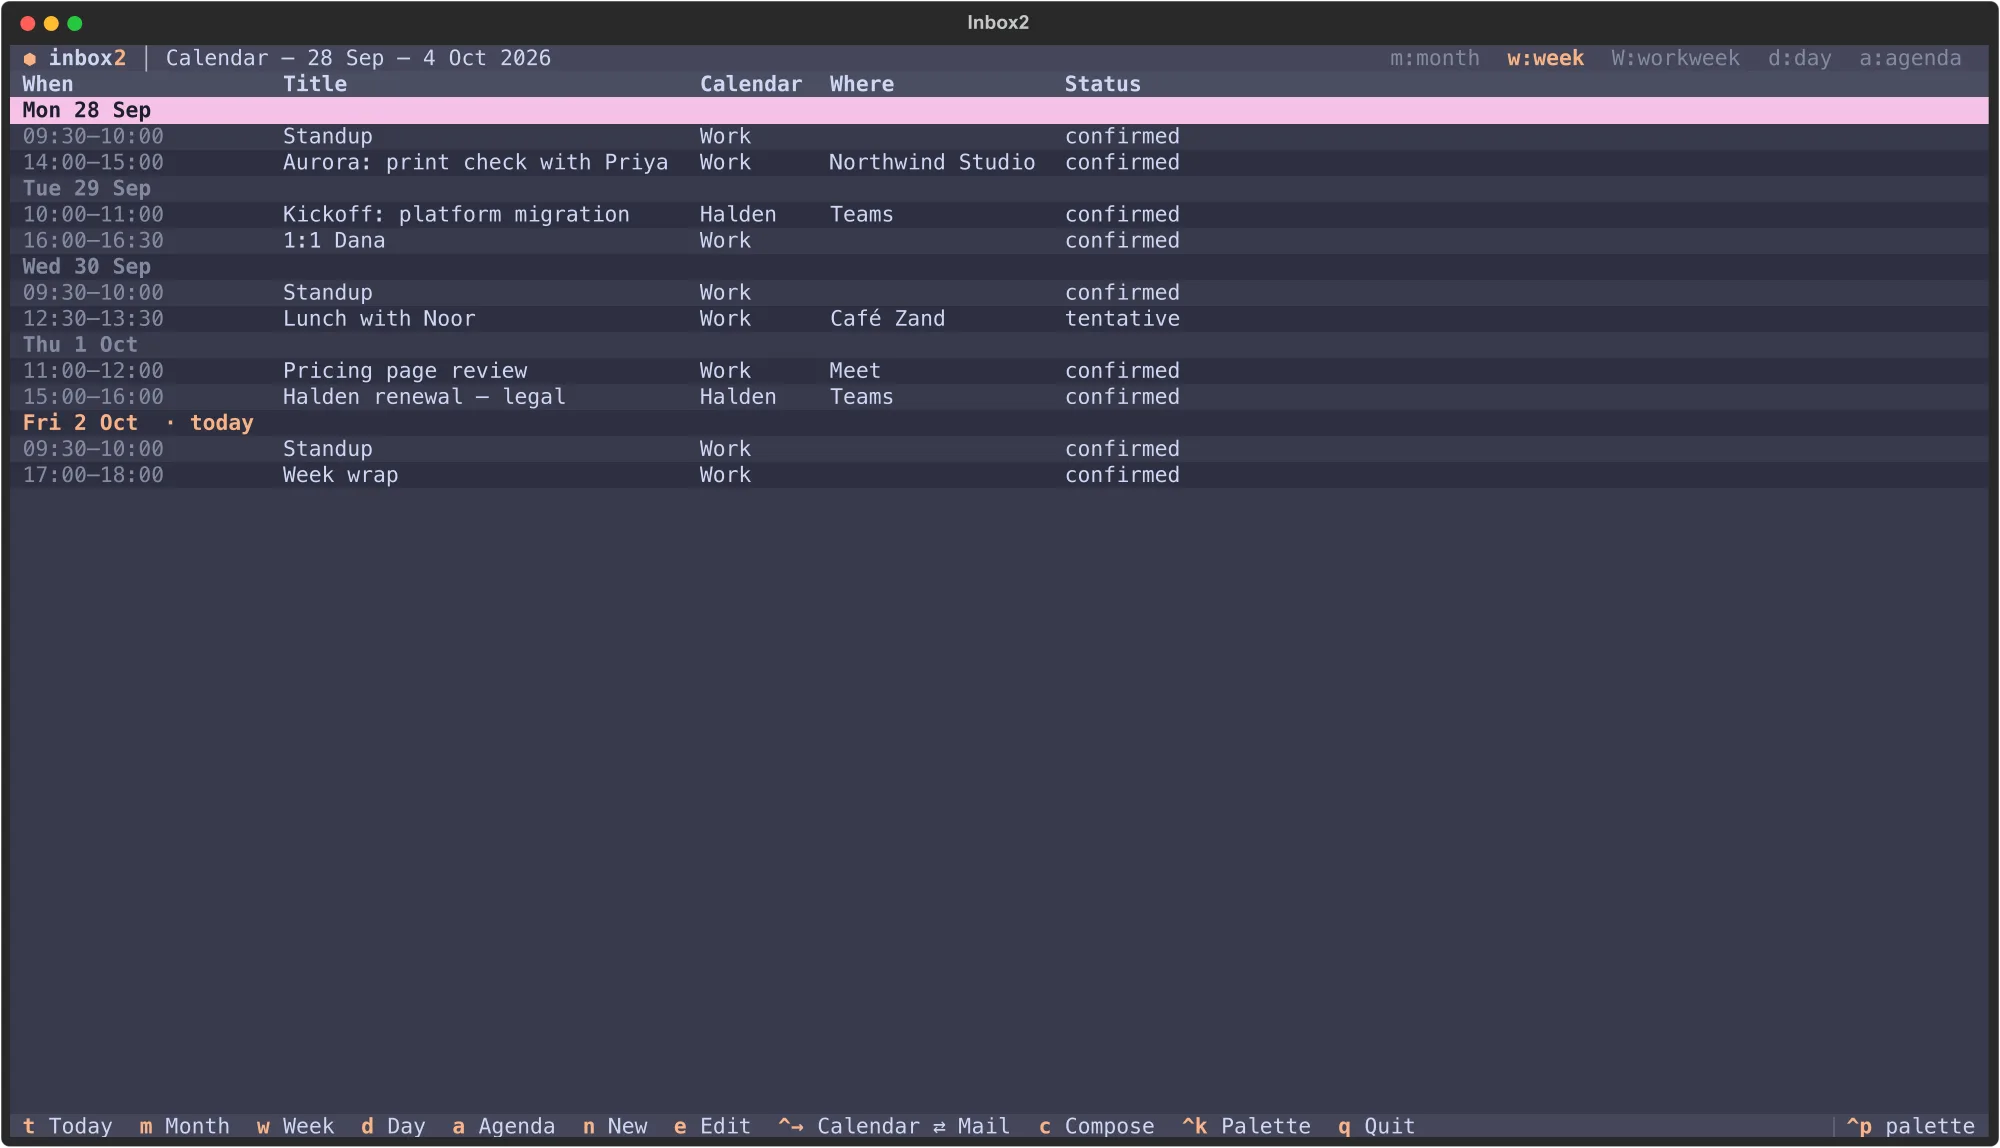Select the Fri 2 Oct today header
This screenshot has height=1148, width=2000.
coord(999,422)
